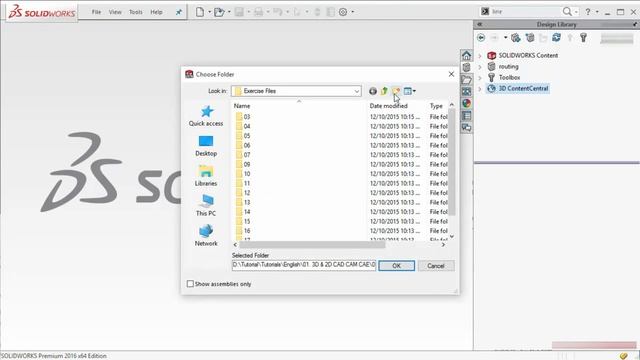
Task: Open the search type dropdown arrow
Action: [x=576, y=12]
